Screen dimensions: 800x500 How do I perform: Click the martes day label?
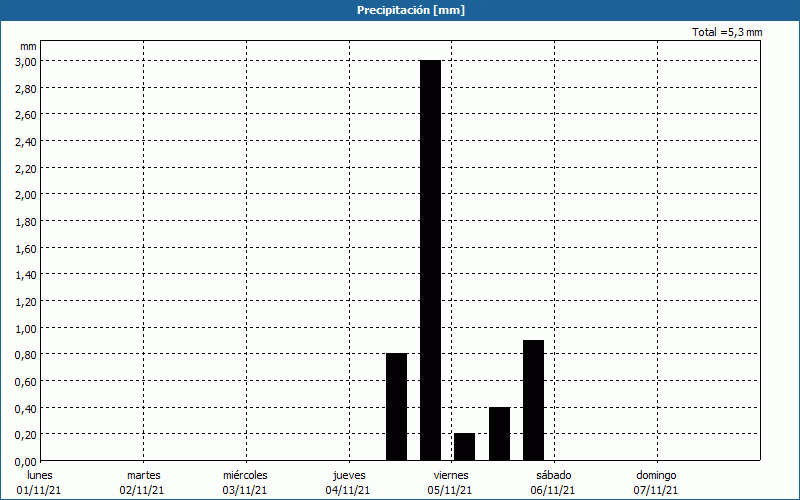(x=144, y=475)
